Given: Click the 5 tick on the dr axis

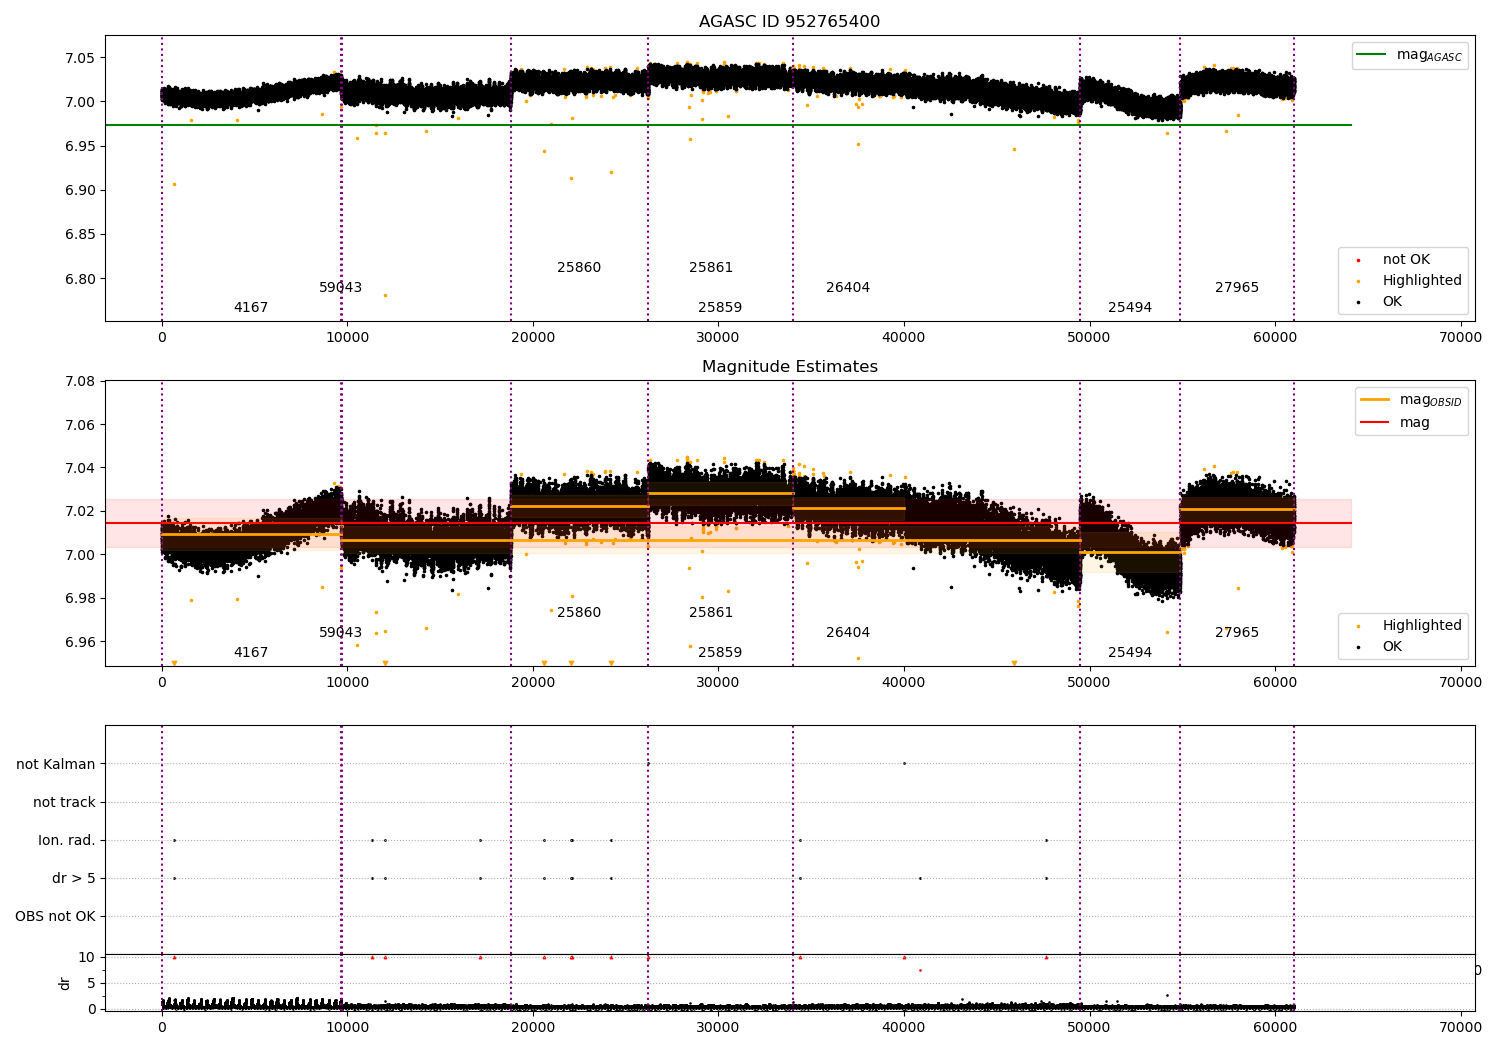Looking at the screenshot, I should point(92,983).
